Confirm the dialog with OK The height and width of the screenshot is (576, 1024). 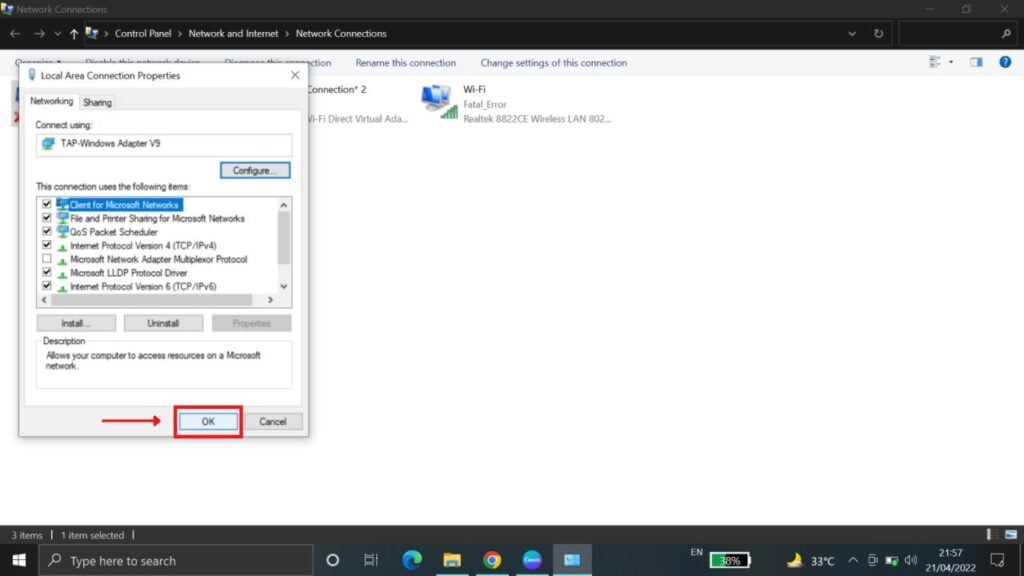pyautogui.click(x=208, y=422)
